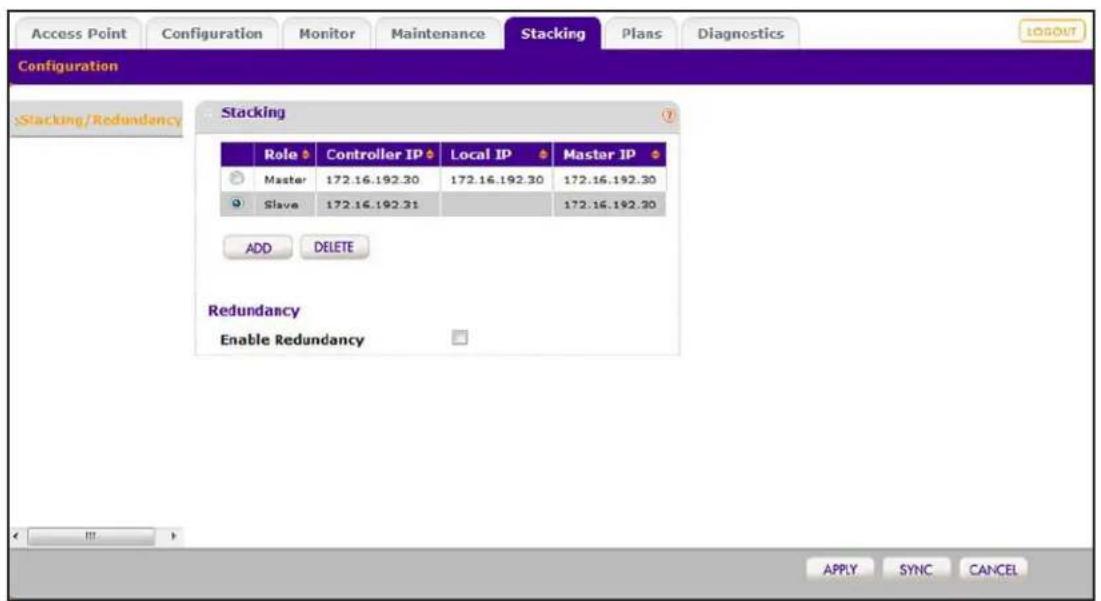
Task: Sort table by Controller IP arrows
Action: pos(430,154)
